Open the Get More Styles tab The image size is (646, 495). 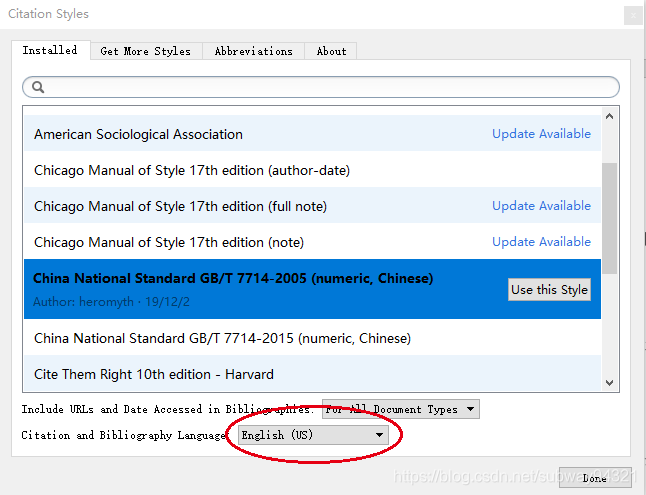146,51
